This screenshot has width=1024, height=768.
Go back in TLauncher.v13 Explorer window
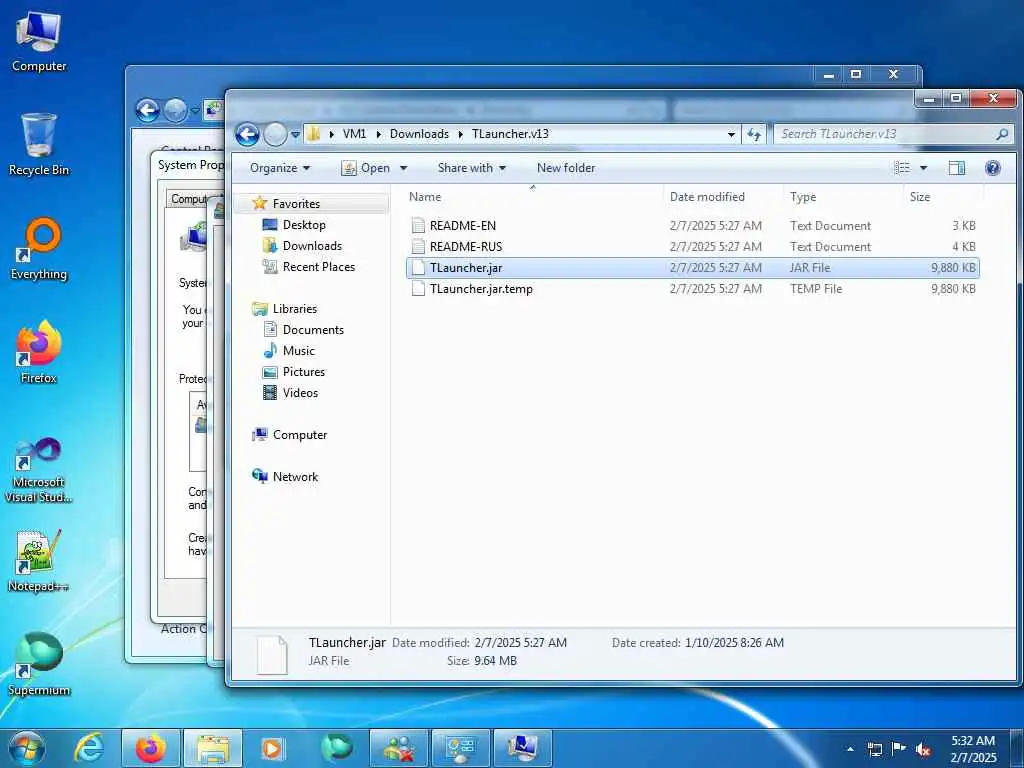[248, 135]
